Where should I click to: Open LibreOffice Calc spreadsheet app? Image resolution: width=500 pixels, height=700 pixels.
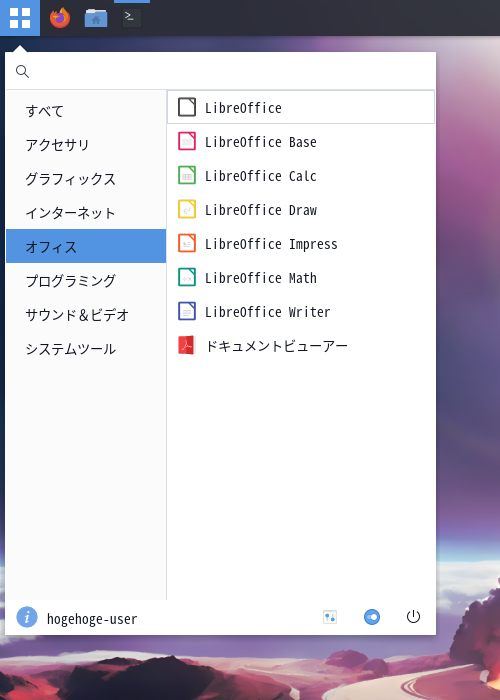pyautogui.click(x=300, y=176)
